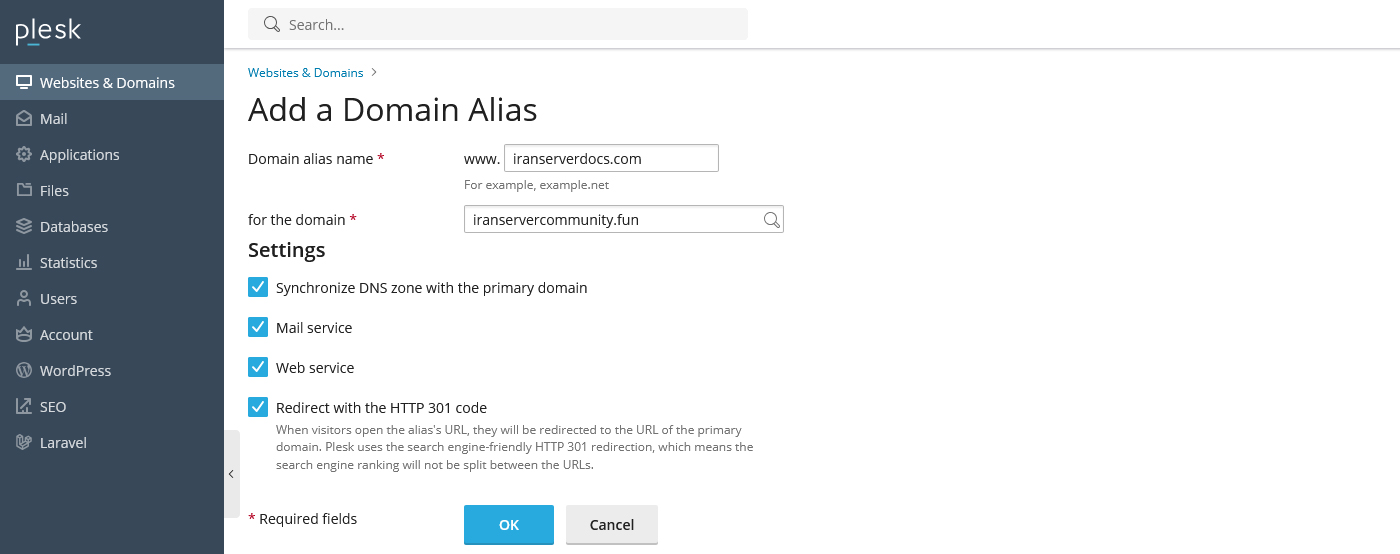1400x554 pixels.
Task: Click the Databases stack icon
Action: click(24, 227)
